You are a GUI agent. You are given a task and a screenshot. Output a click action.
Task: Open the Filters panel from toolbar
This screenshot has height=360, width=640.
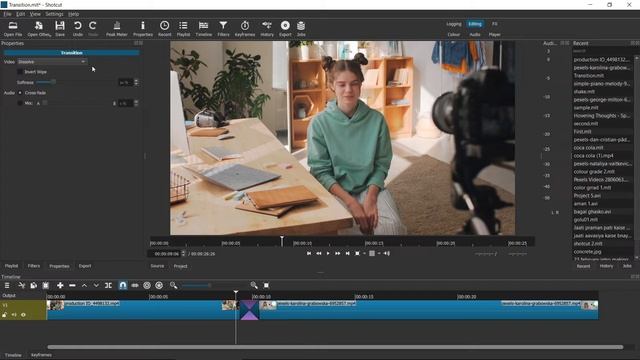click(223, 29)
